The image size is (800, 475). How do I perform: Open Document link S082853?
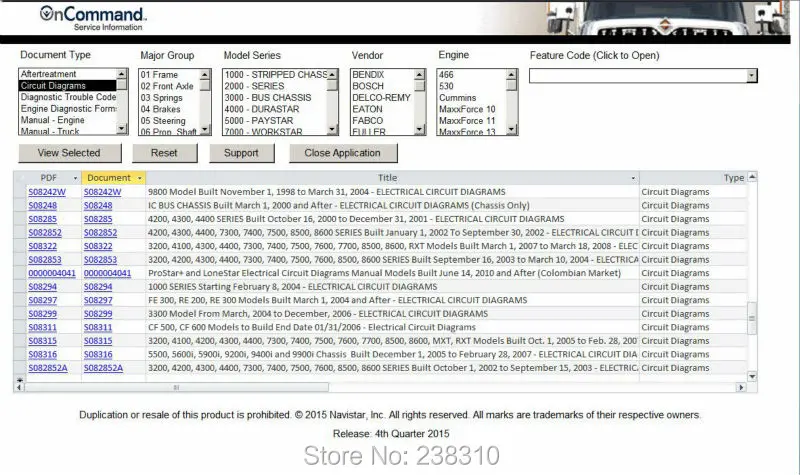[x=101, y=260]
